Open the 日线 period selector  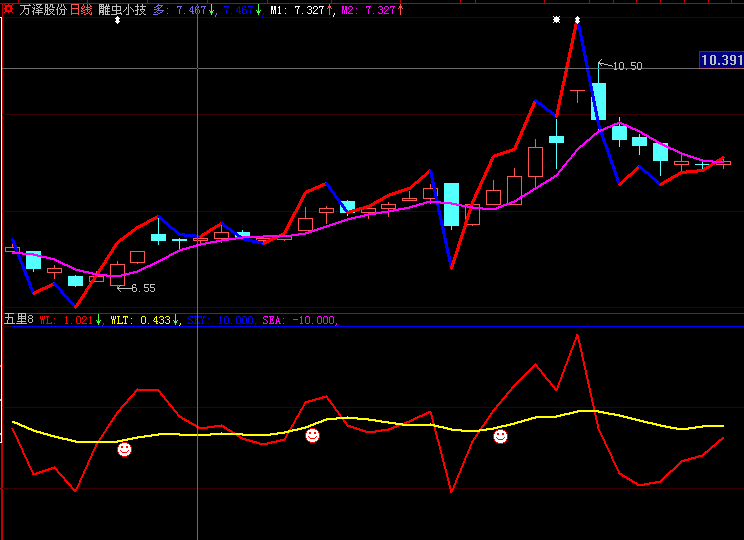click(x=81, y=9)
